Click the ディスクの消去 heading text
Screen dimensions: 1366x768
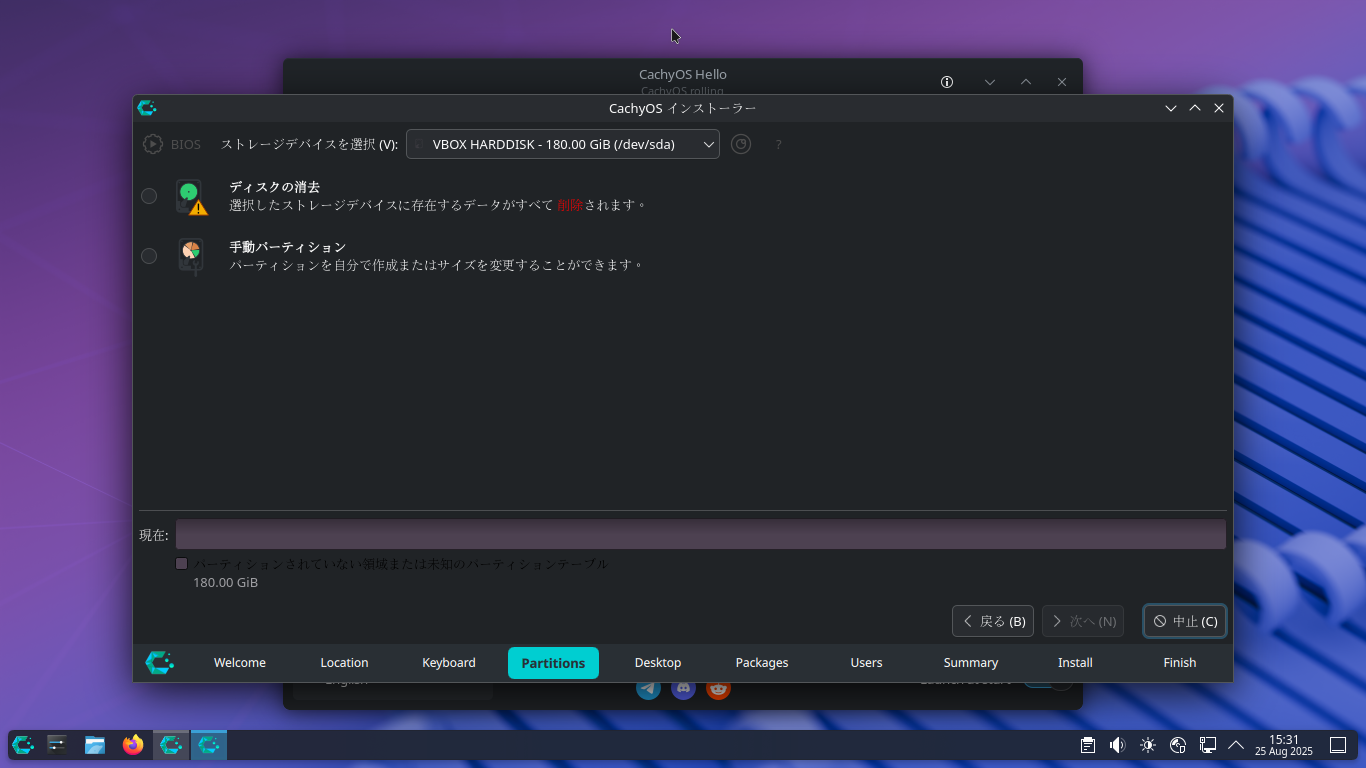pos(275,187)
